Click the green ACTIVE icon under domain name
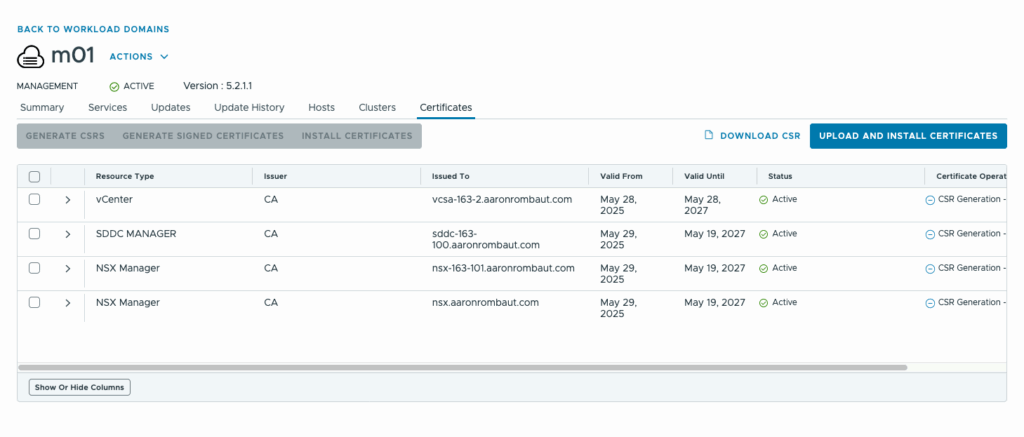The image size is (1024, 437). pos(114,87)
